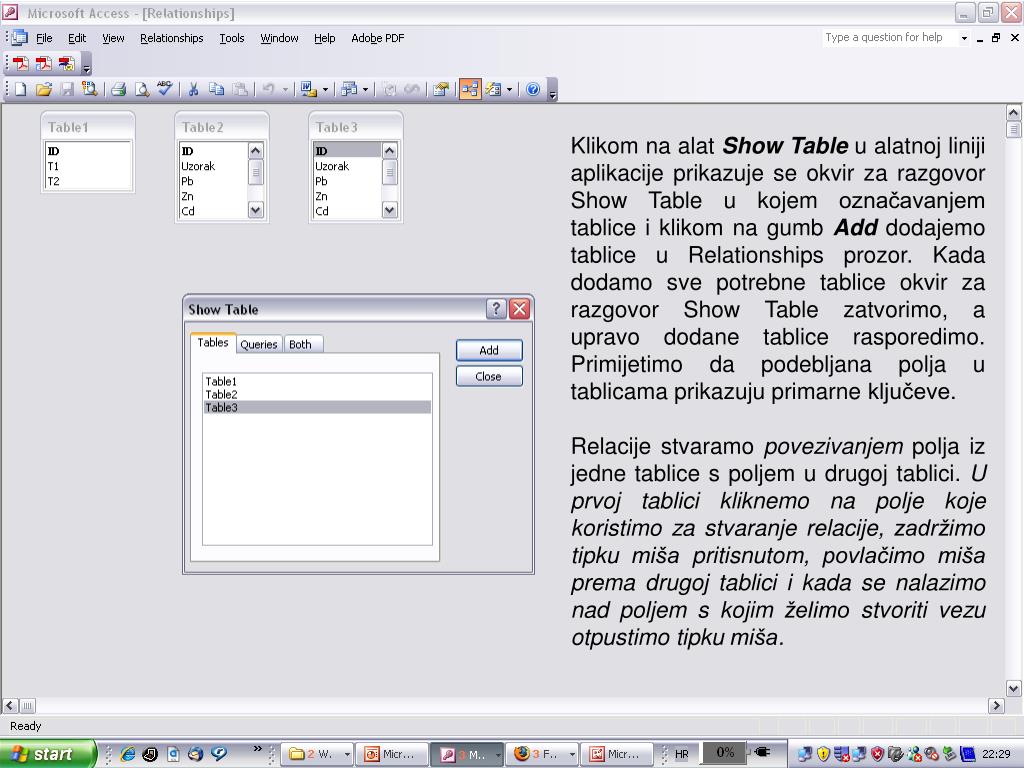Screen dimensions: 1024x768
Task: Click the Table2 scroll down arrow
Action: 256,210
